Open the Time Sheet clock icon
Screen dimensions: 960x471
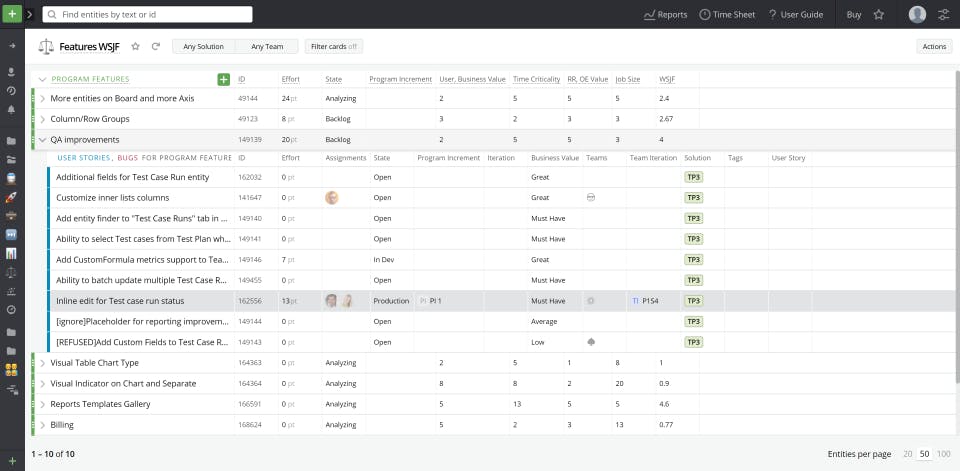tap(705, 15)
